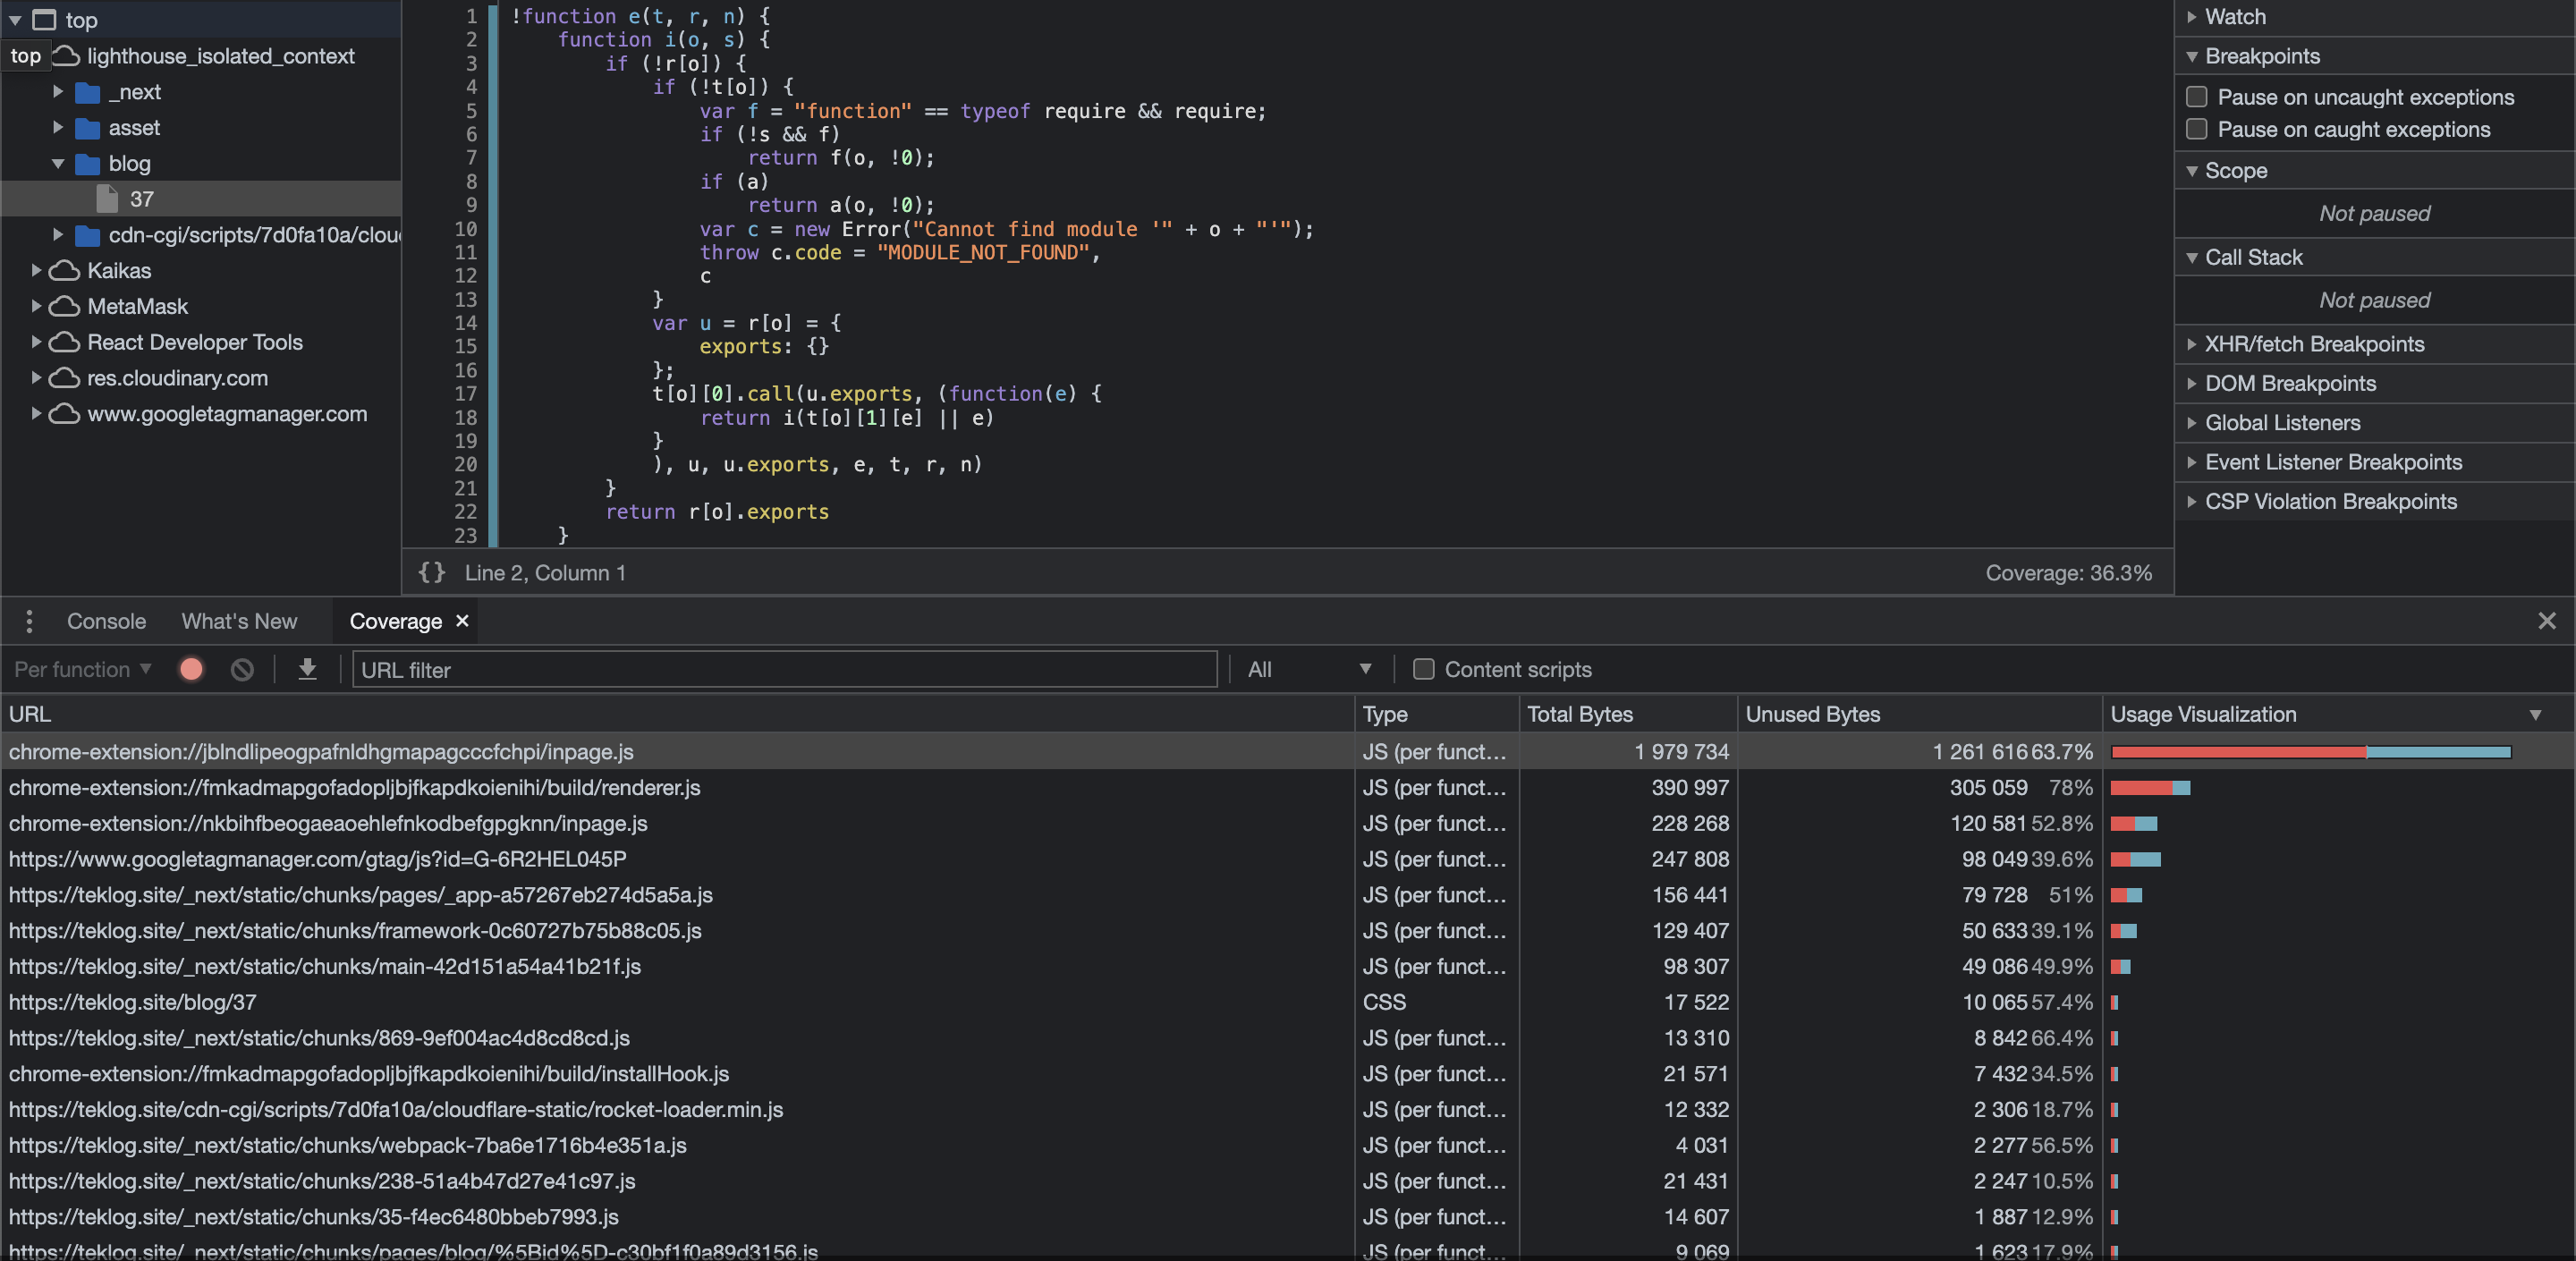
Task: Click the MetaMask cloud icon
Action: (64, 307)
